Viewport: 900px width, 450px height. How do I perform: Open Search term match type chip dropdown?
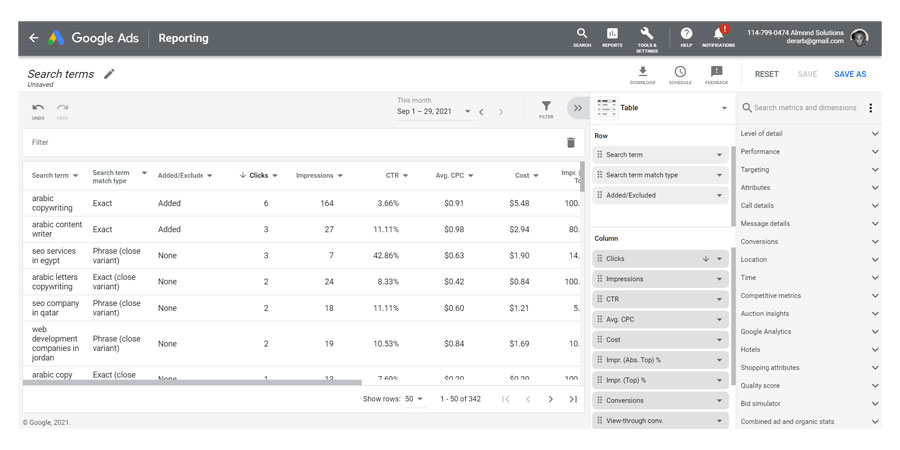click(x=719, y=175)
